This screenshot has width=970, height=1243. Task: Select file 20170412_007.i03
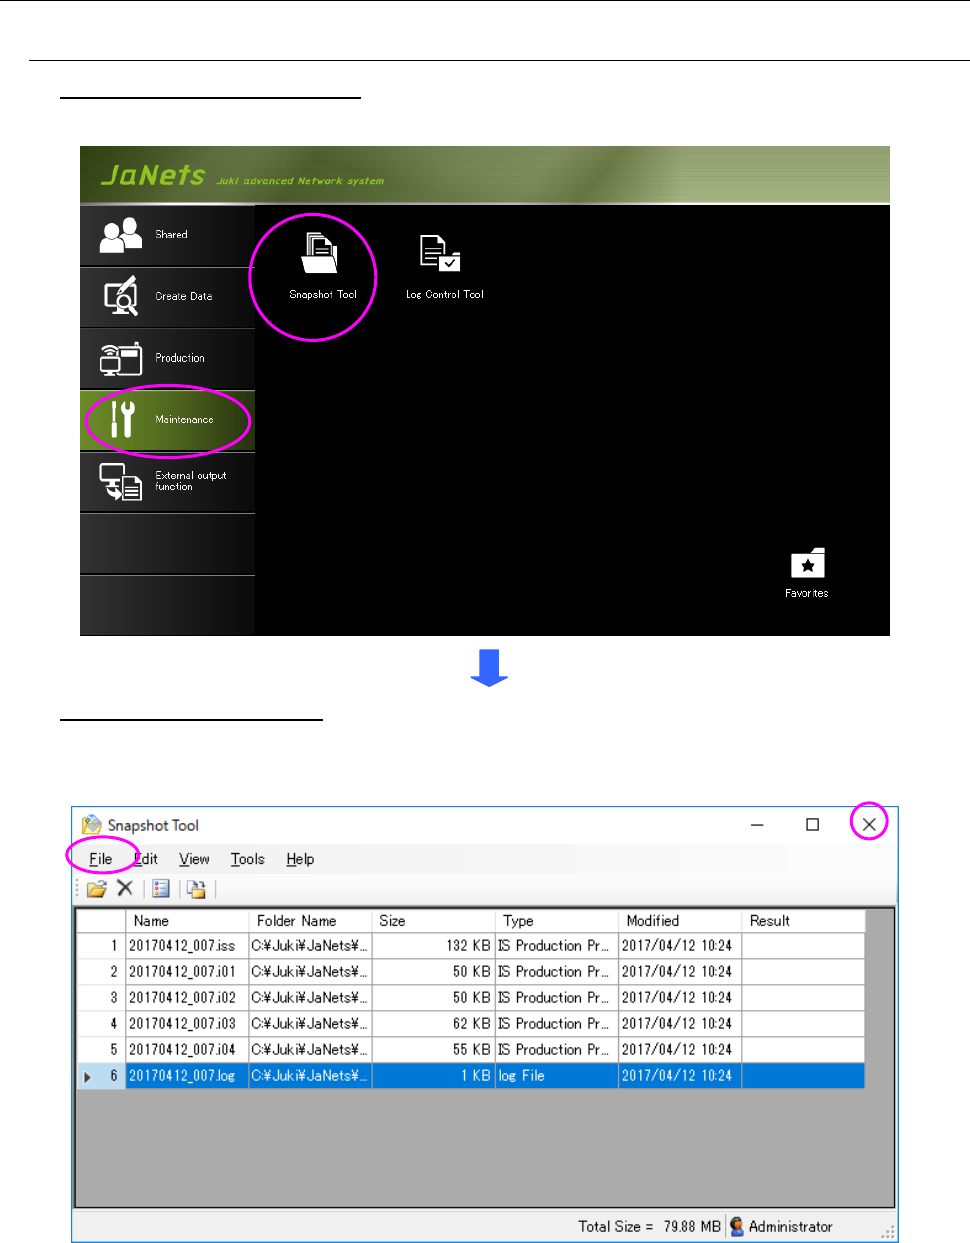pos(182,1024)
